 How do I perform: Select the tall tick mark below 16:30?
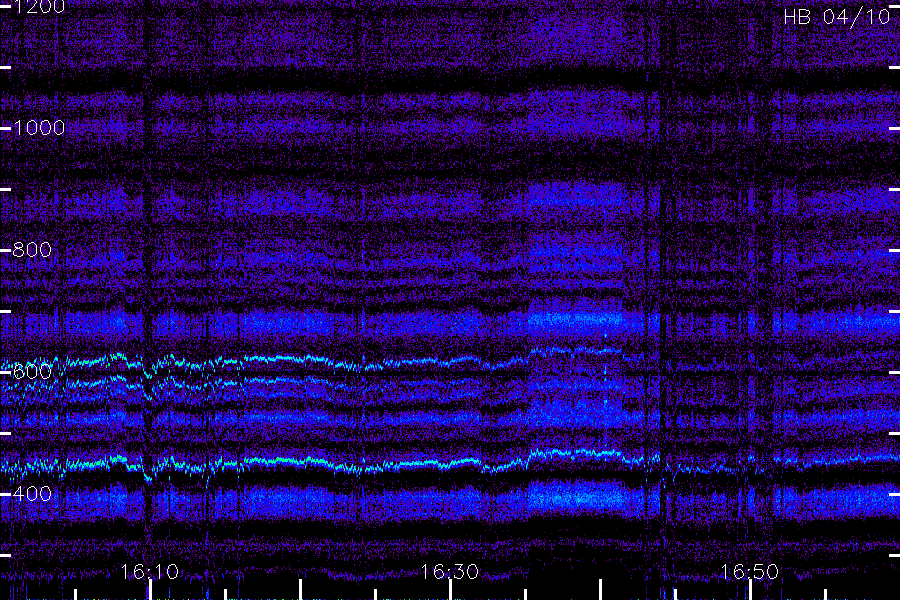pos(451,590)
